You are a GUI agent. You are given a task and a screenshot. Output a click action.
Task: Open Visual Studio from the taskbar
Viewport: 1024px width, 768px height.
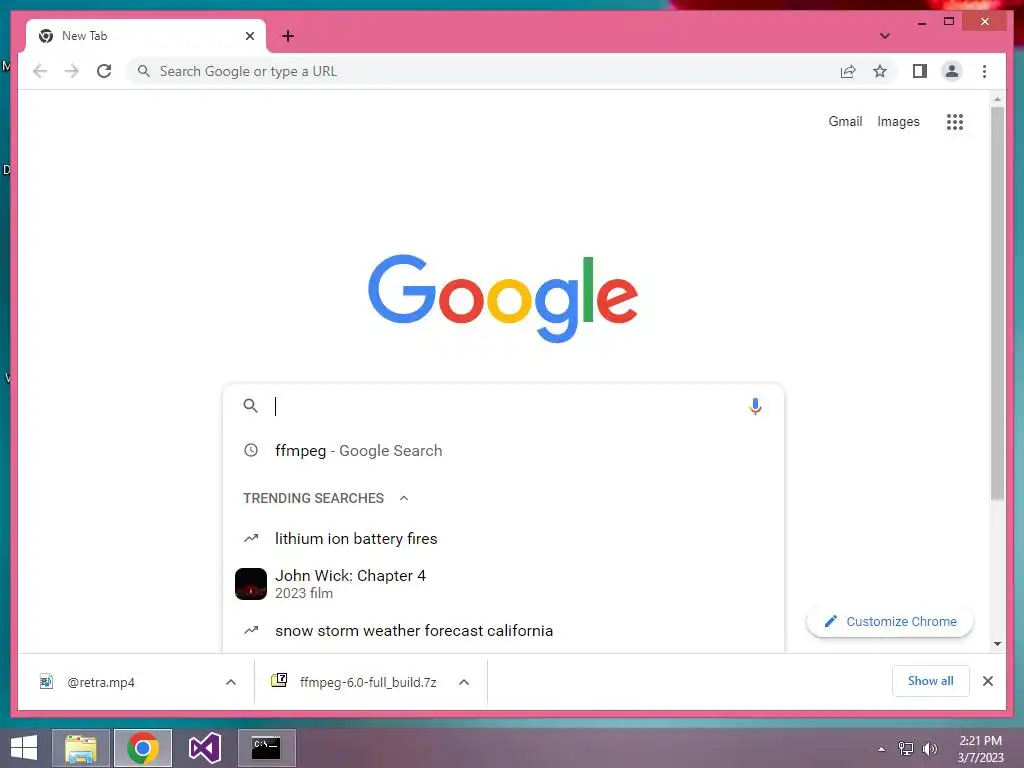coord(204,748)
